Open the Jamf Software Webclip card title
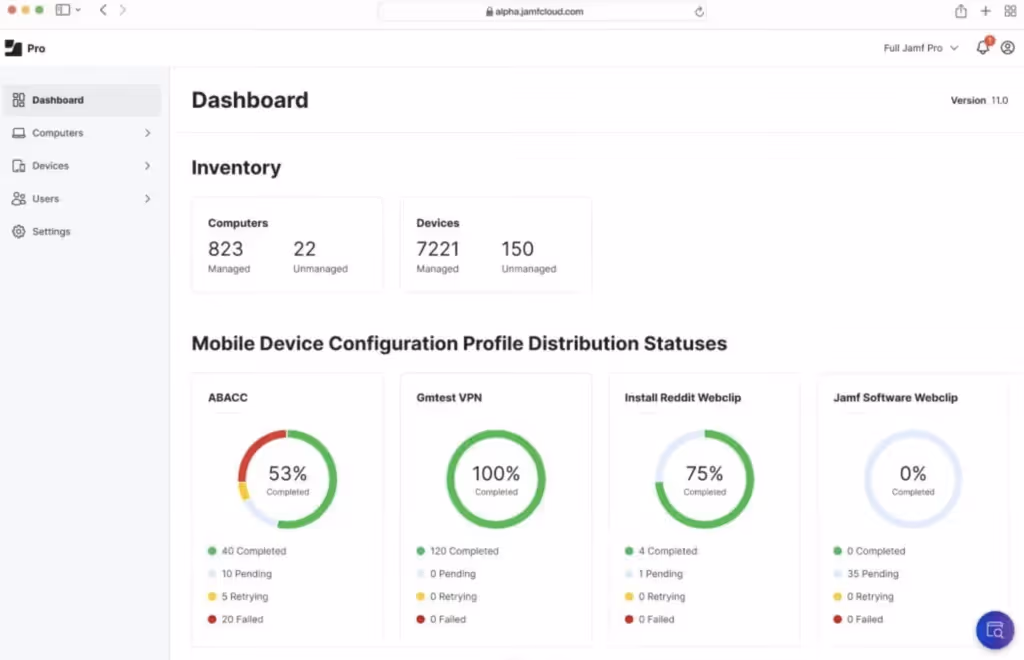 (895, 398)
